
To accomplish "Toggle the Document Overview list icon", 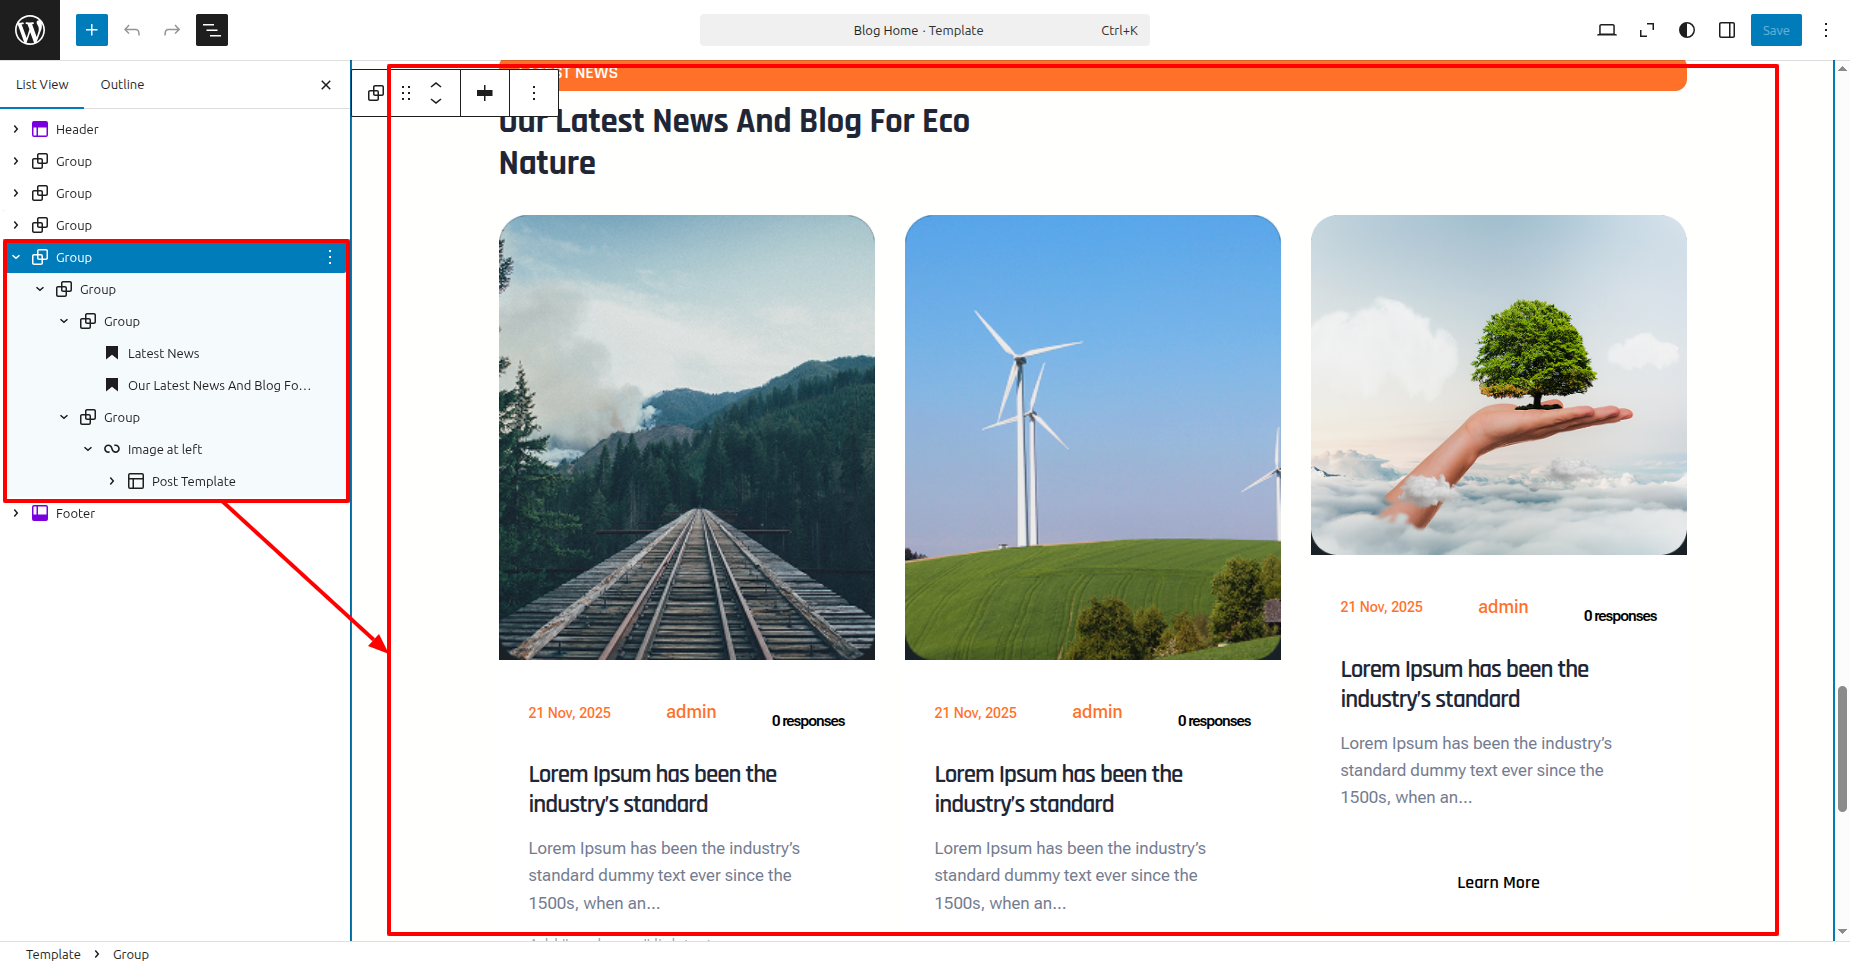I will coord(212,30).
